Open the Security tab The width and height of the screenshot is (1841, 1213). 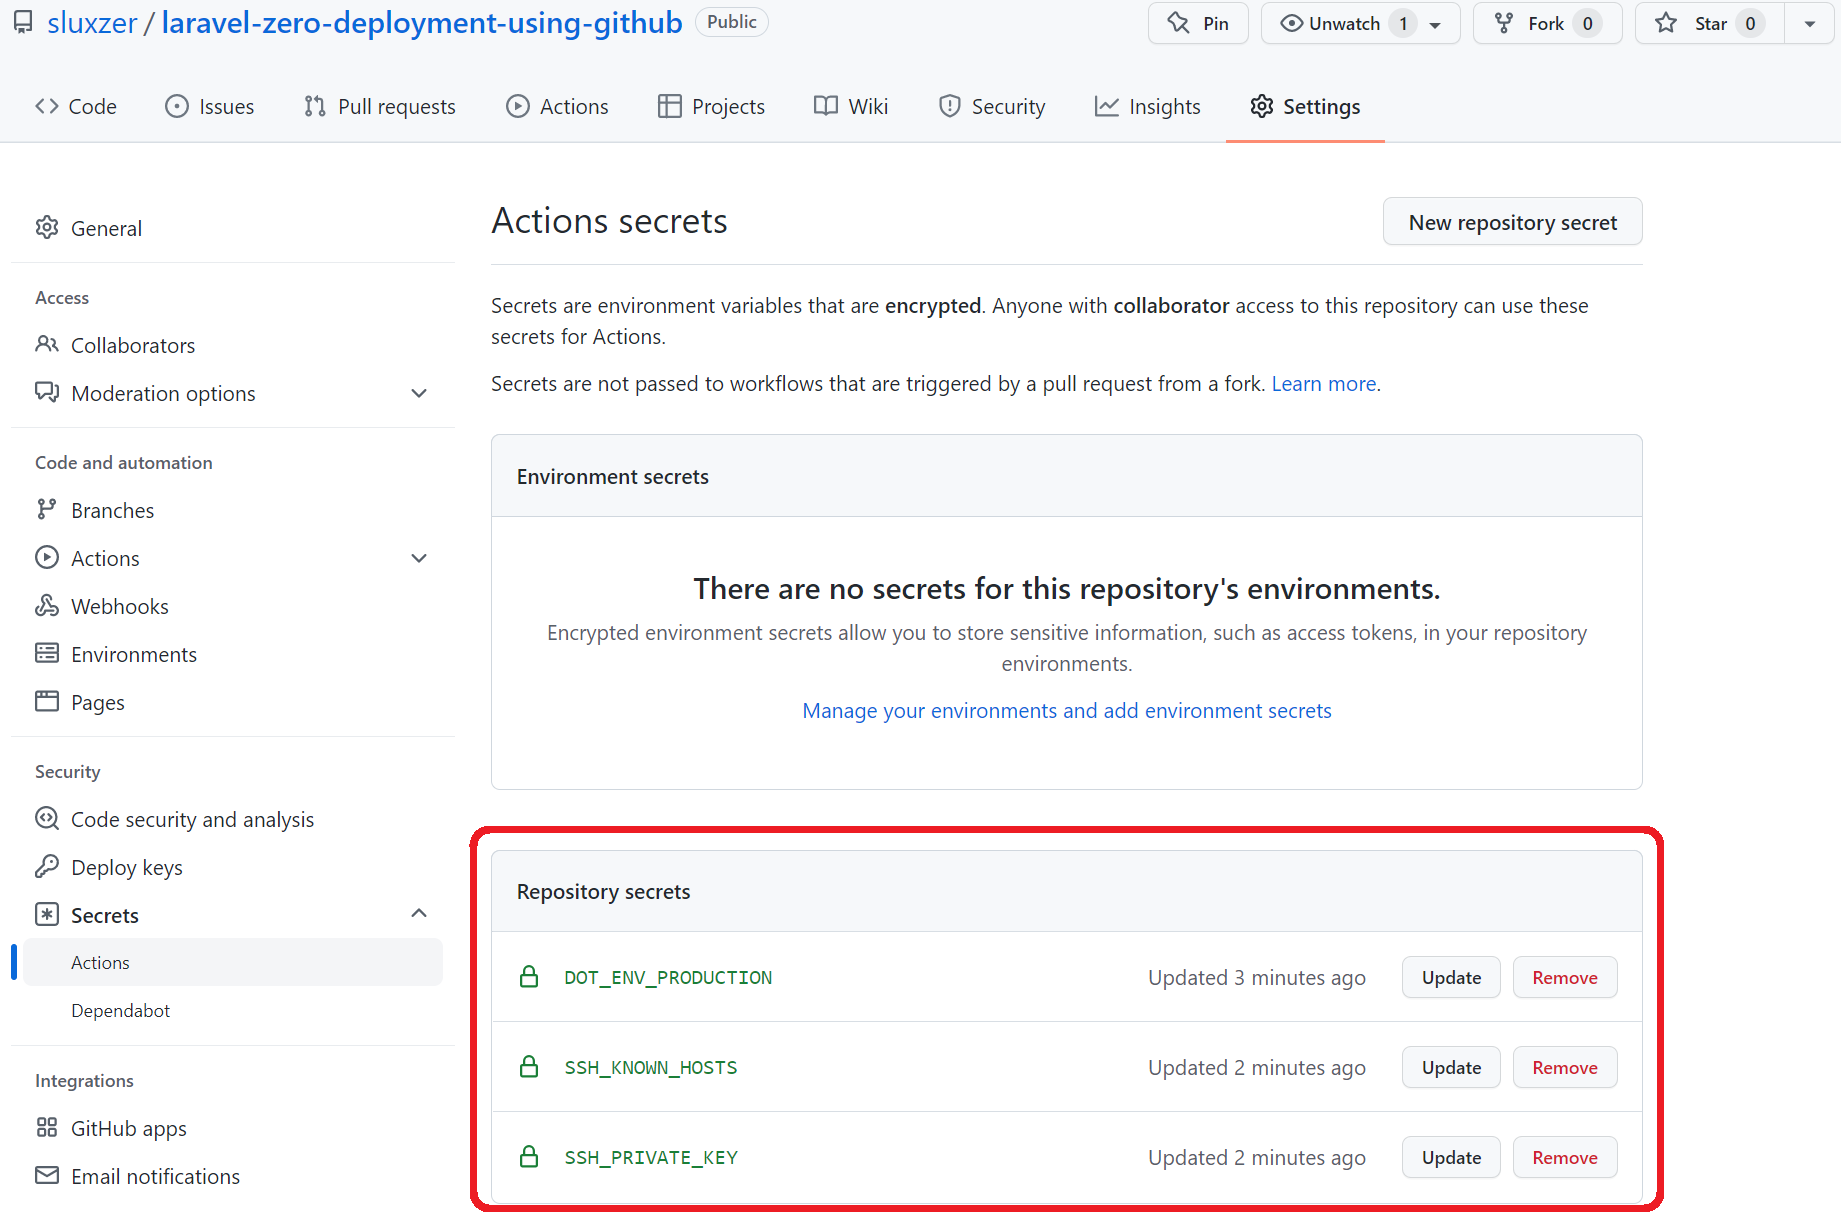click(x=992, y=106)
